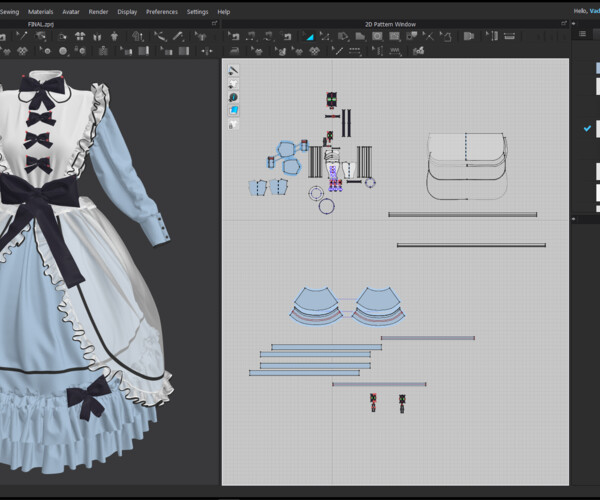Image resolution: width=600 pixels, height=500 pixels.
Task: Open the Display menu
Action: click(x=127, y=12)
